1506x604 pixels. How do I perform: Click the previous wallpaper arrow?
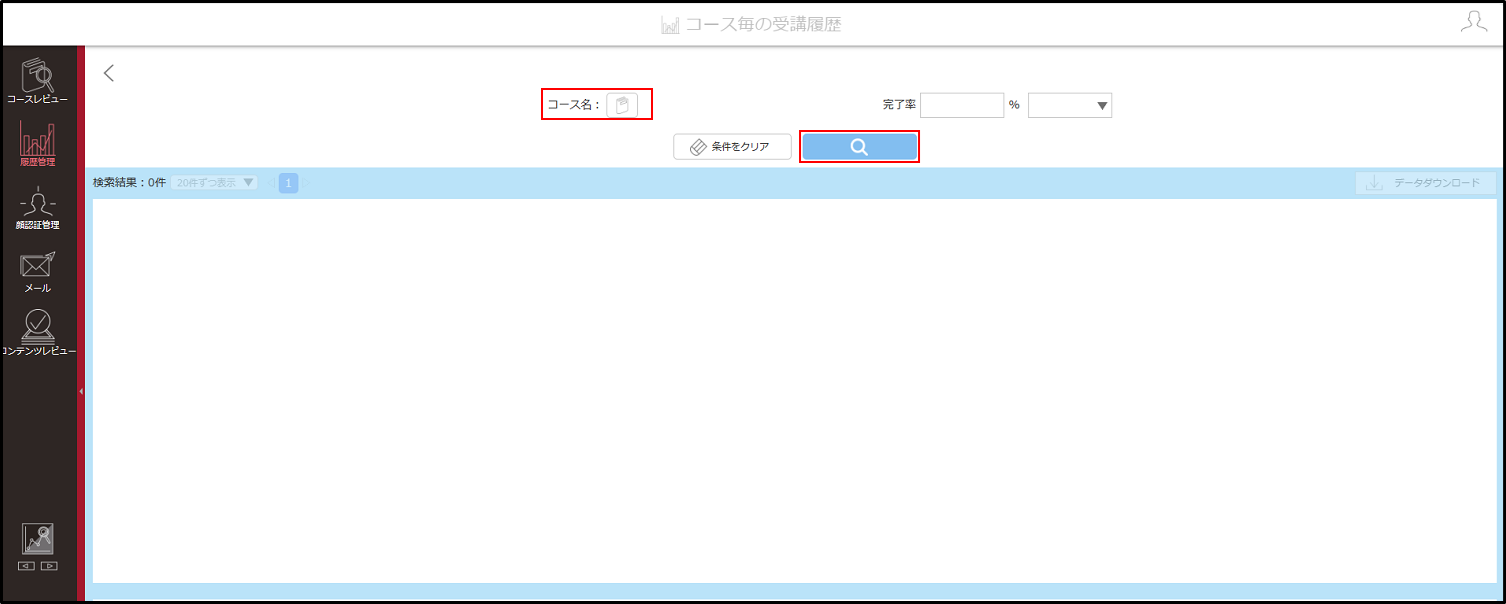[27, 566]
